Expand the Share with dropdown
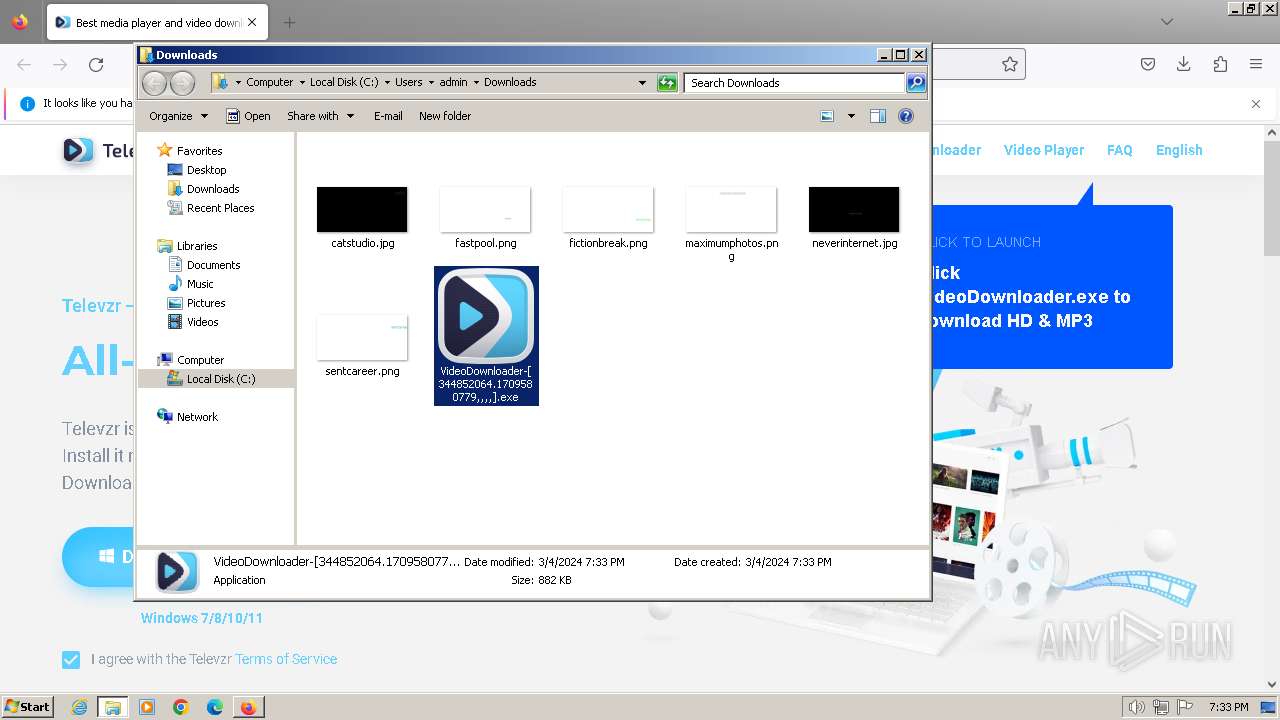The width and height of the screenshot is (1280, 720). click(x=320, y=116)
